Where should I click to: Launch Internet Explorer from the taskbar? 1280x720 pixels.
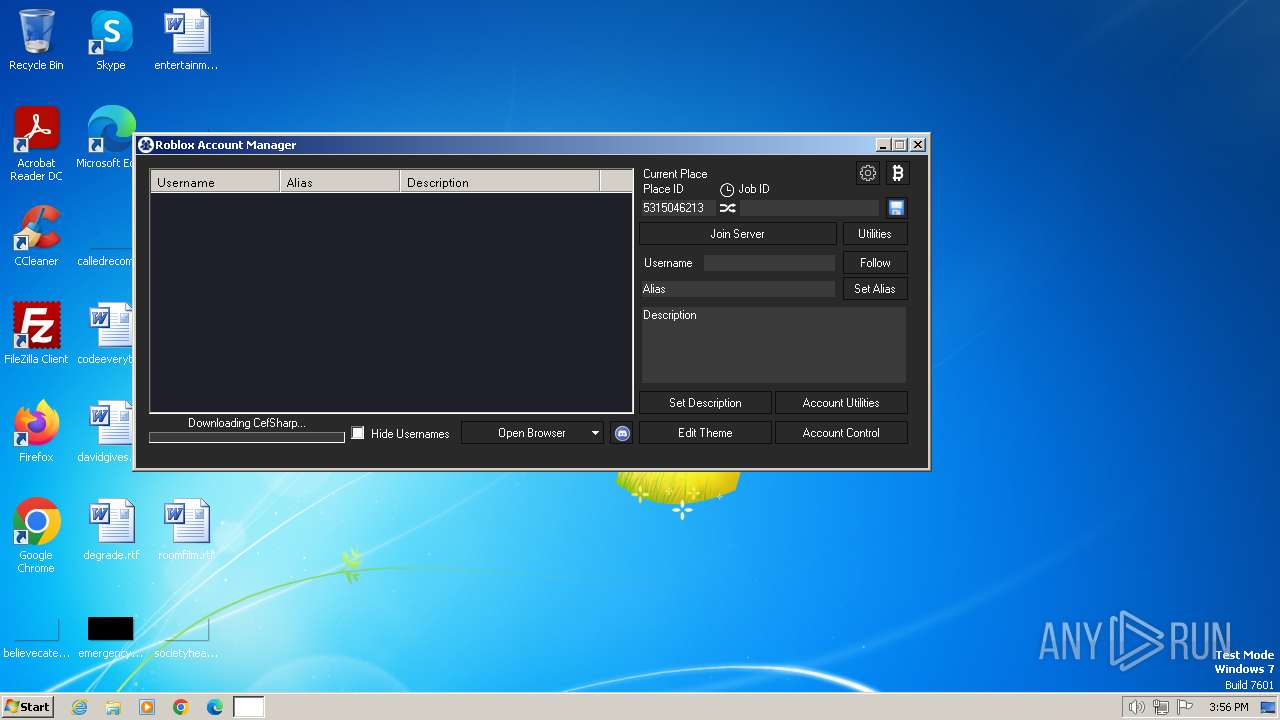point(80,707)
